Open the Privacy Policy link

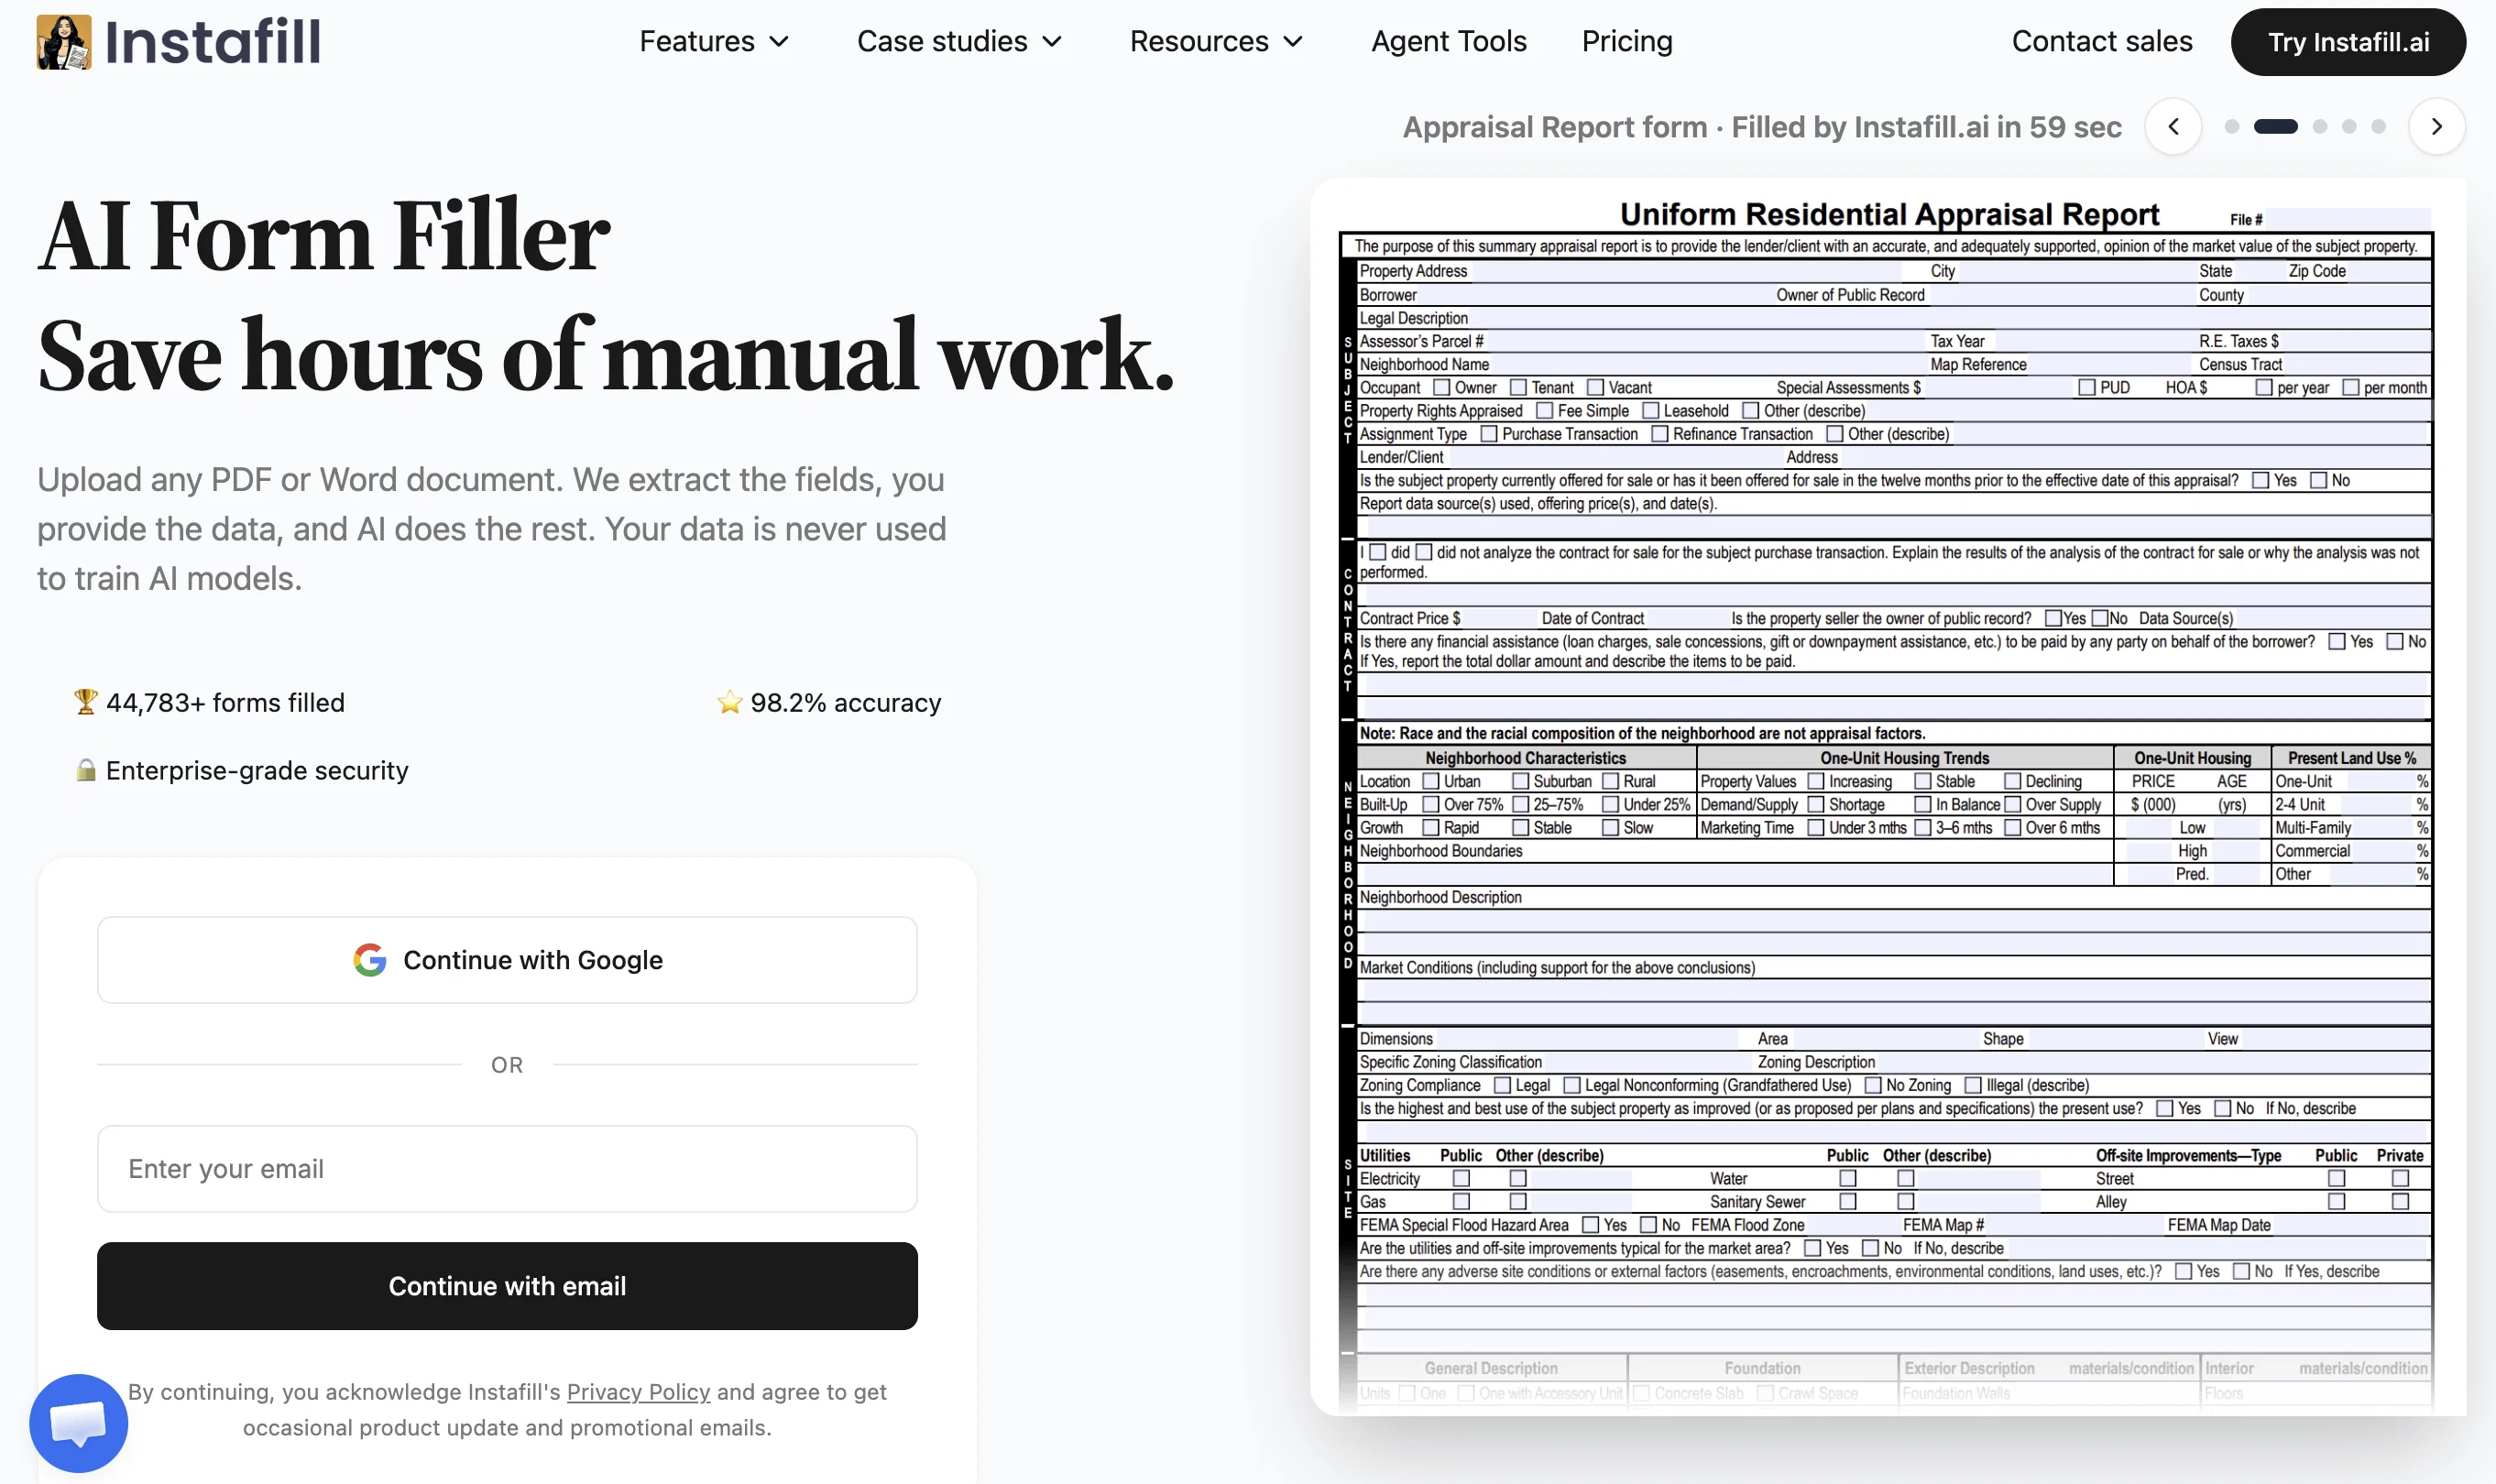pos(638,1392)
